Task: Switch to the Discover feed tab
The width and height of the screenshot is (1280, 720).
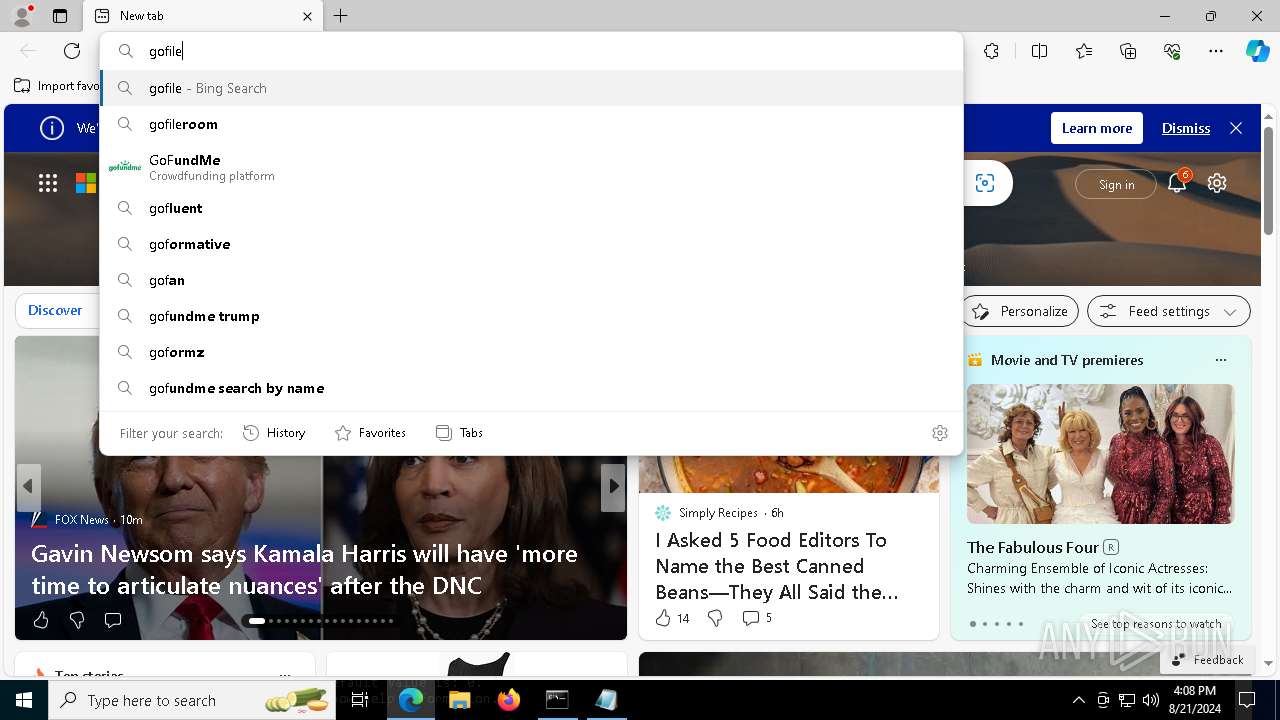Action: (55, 310)
